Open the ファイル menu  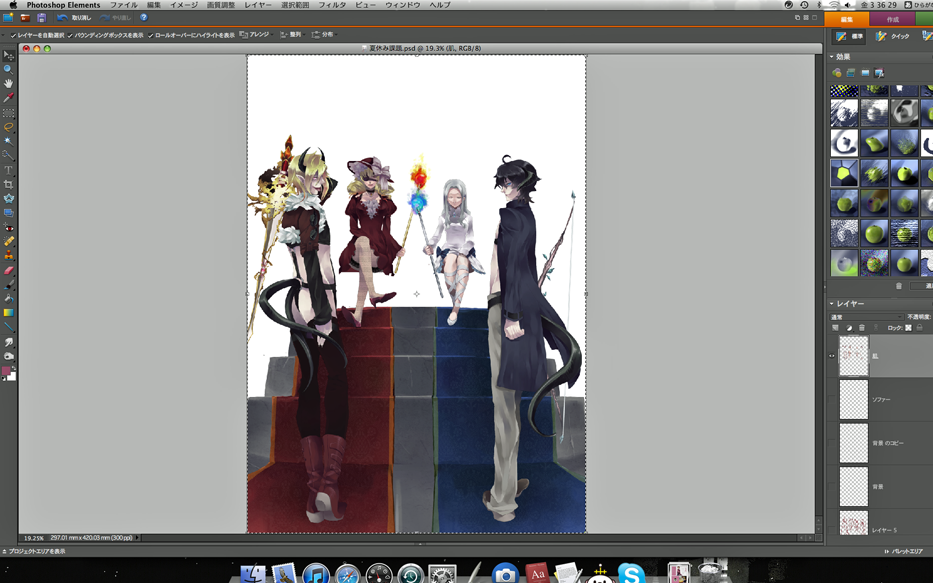click(x=124, y=5)
